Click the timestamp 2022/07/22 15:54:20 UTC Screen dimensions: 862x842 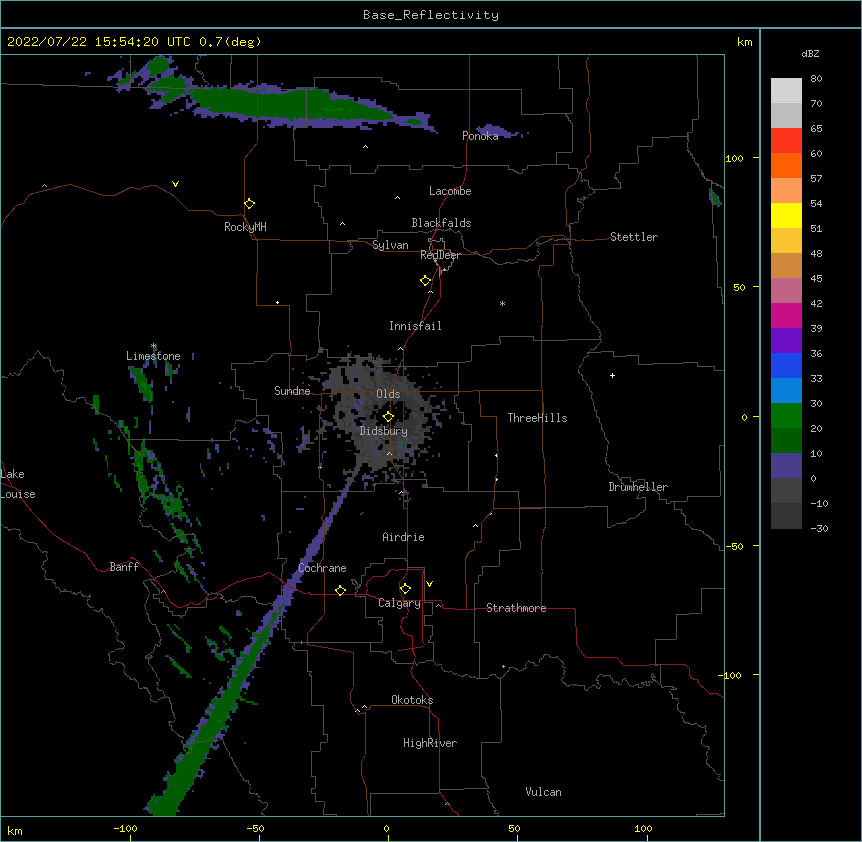coord(99,42)
